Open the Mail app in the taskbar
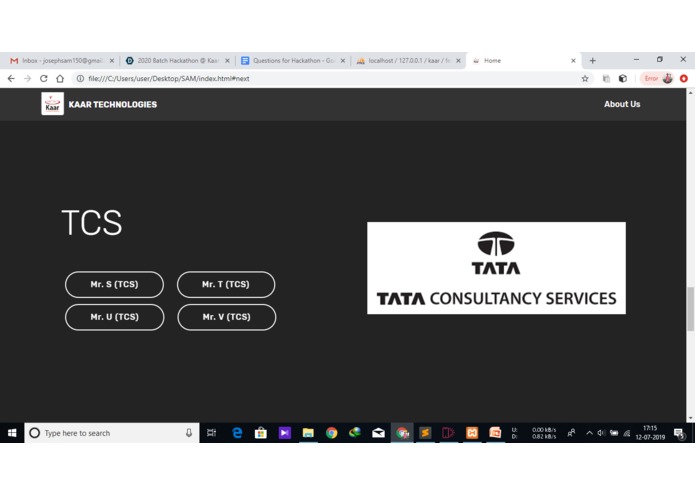Image resolution: width=695 pixels, height=494 pixels. (x=379, y=433)
